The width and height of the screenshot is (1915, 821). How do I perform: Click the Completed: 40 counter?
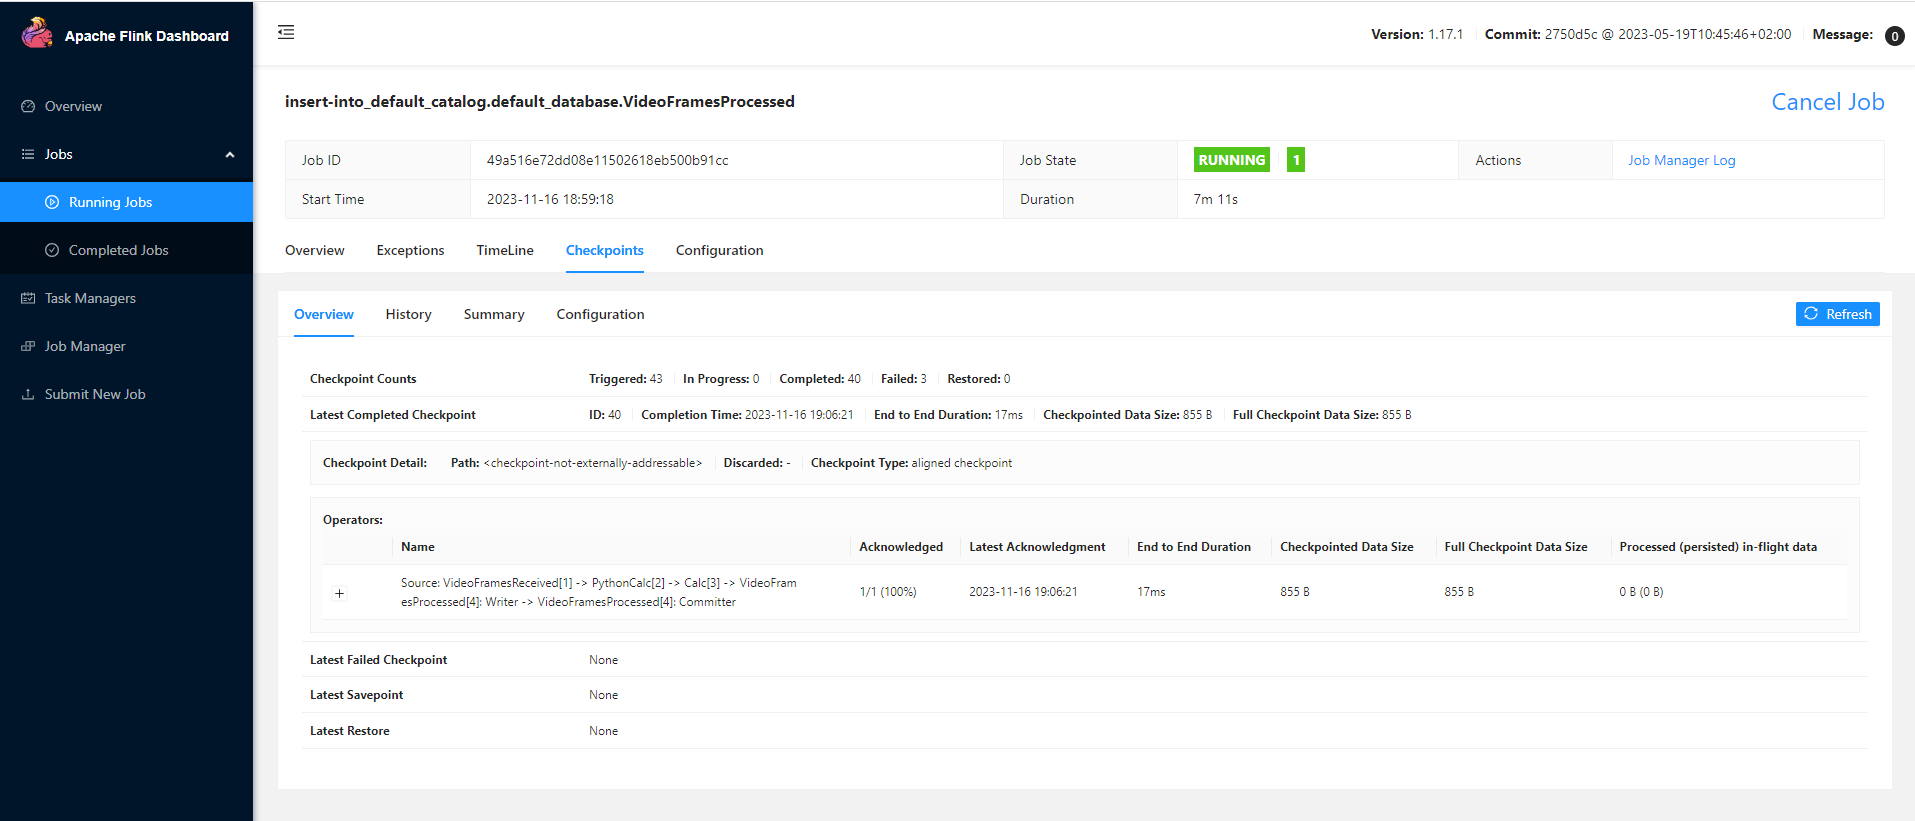pos(820,379)
